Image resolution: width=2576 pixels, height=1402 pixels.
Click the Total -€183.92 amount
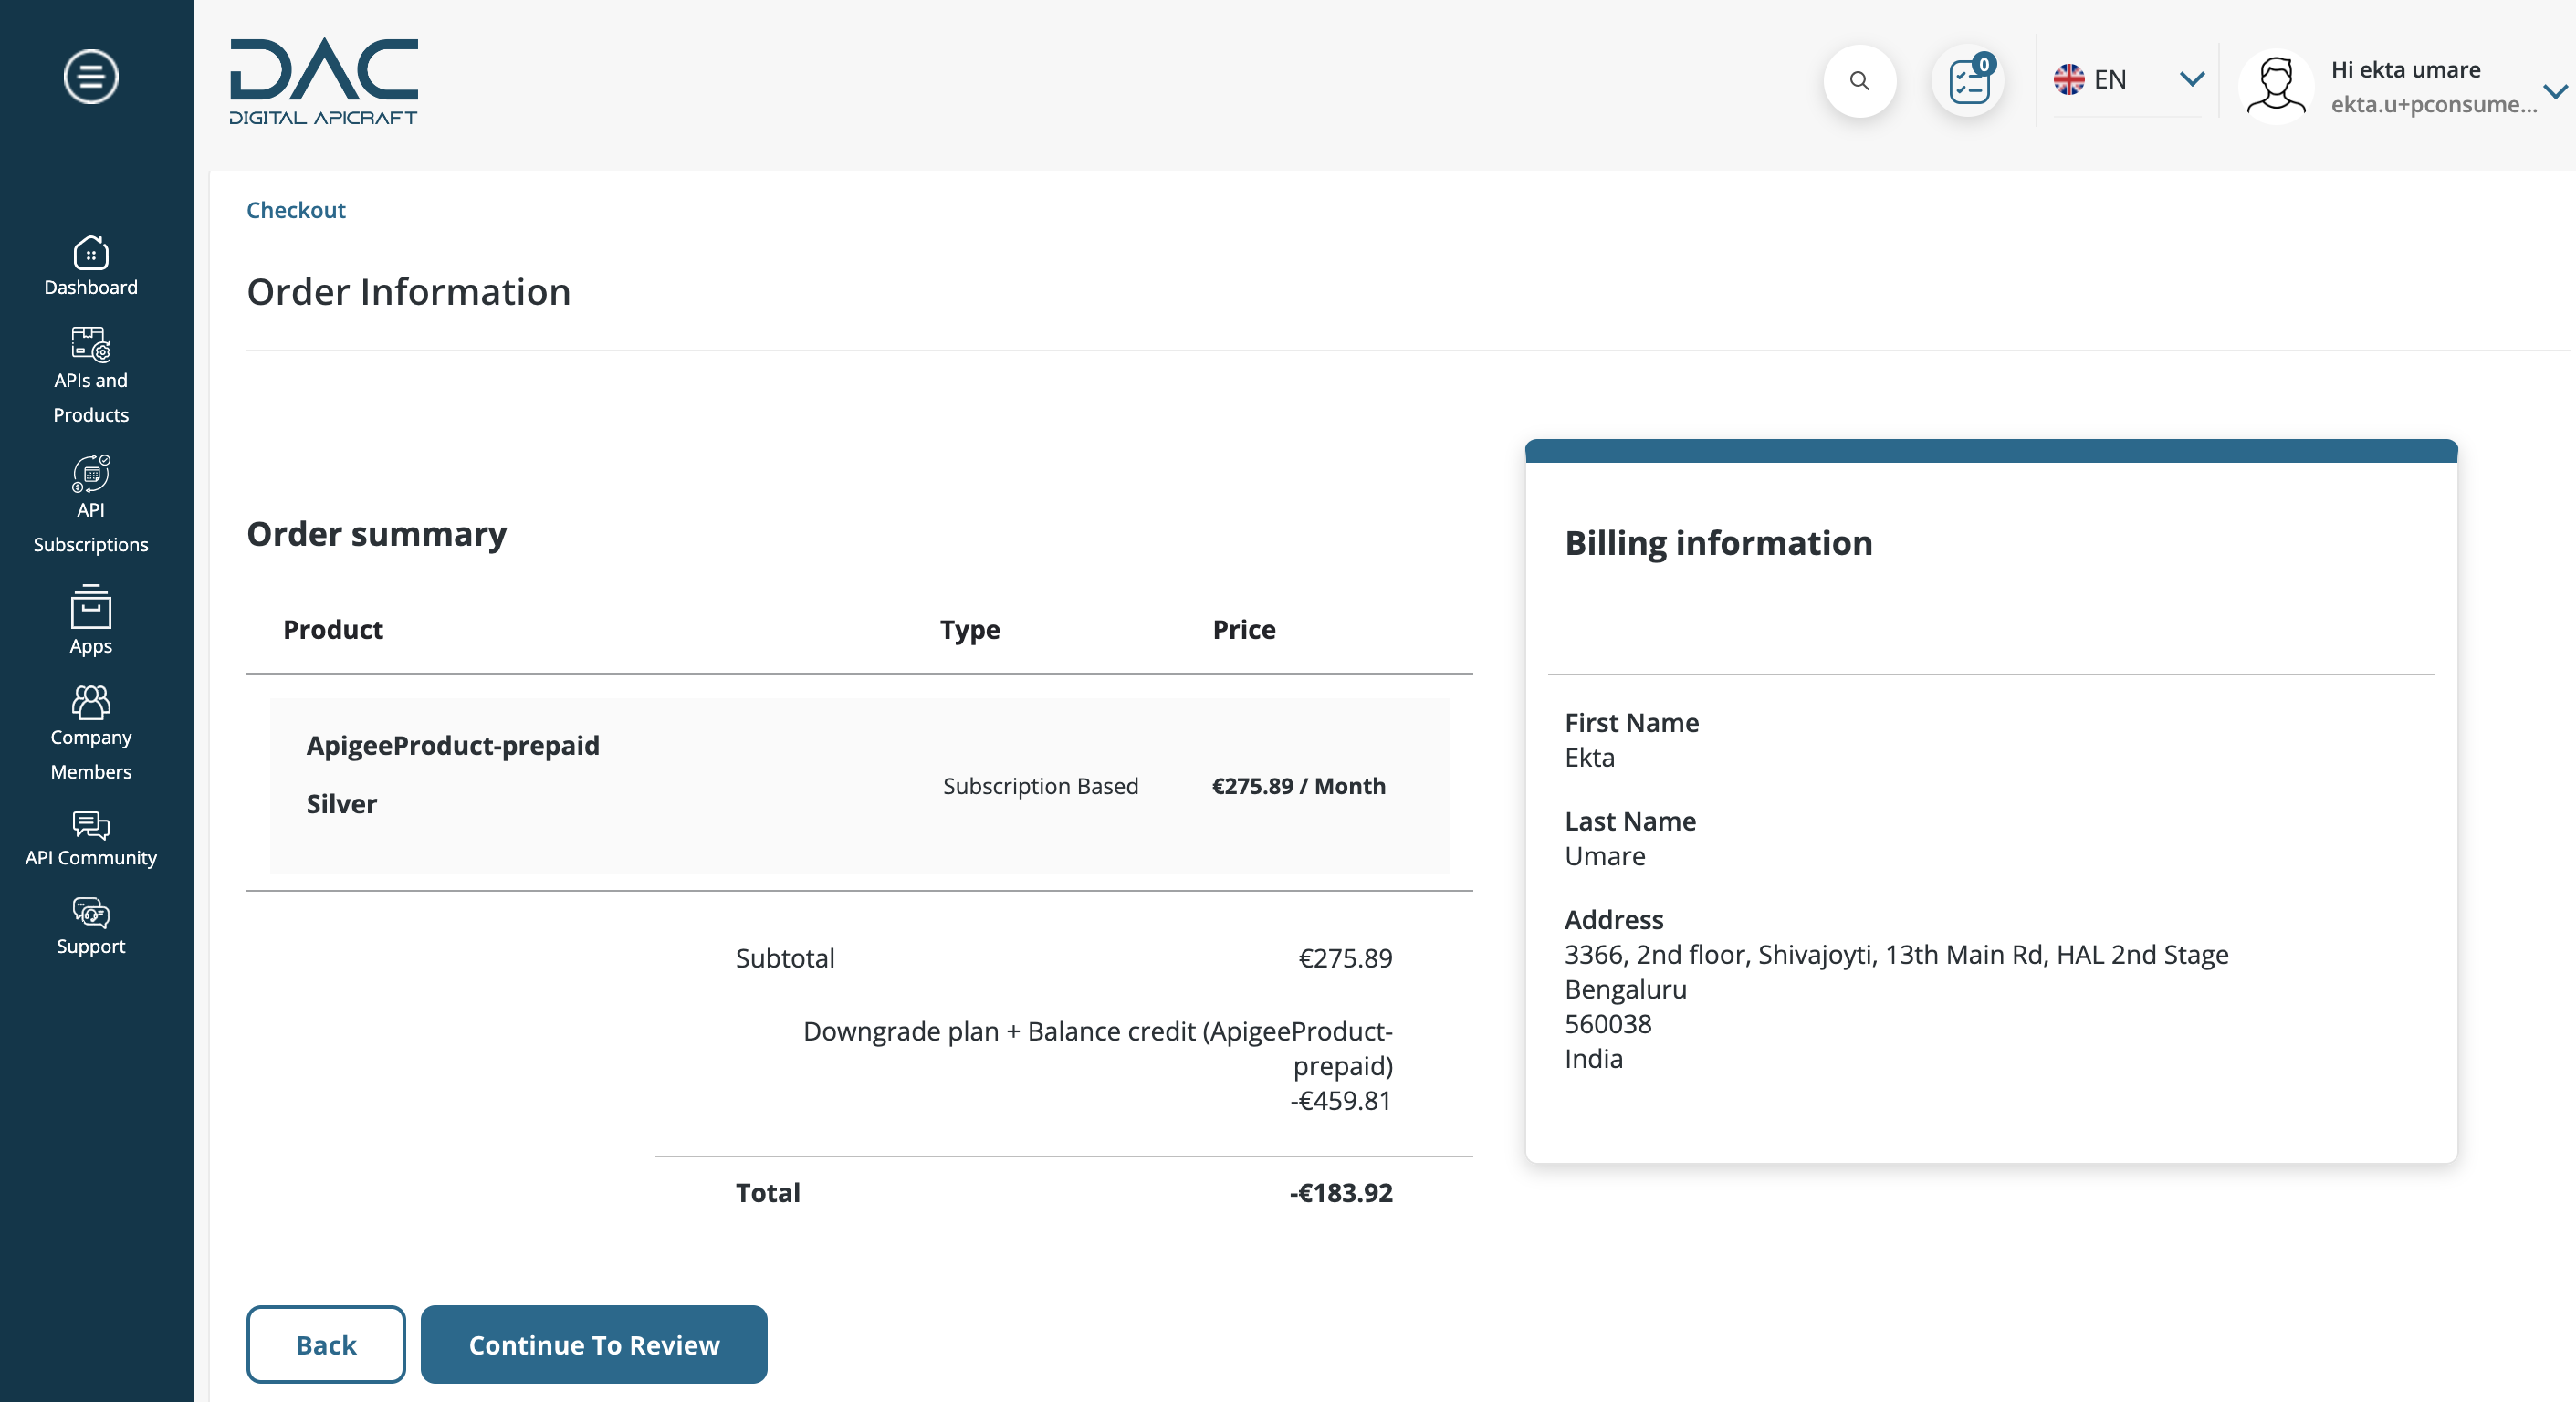(1340, 1192)
